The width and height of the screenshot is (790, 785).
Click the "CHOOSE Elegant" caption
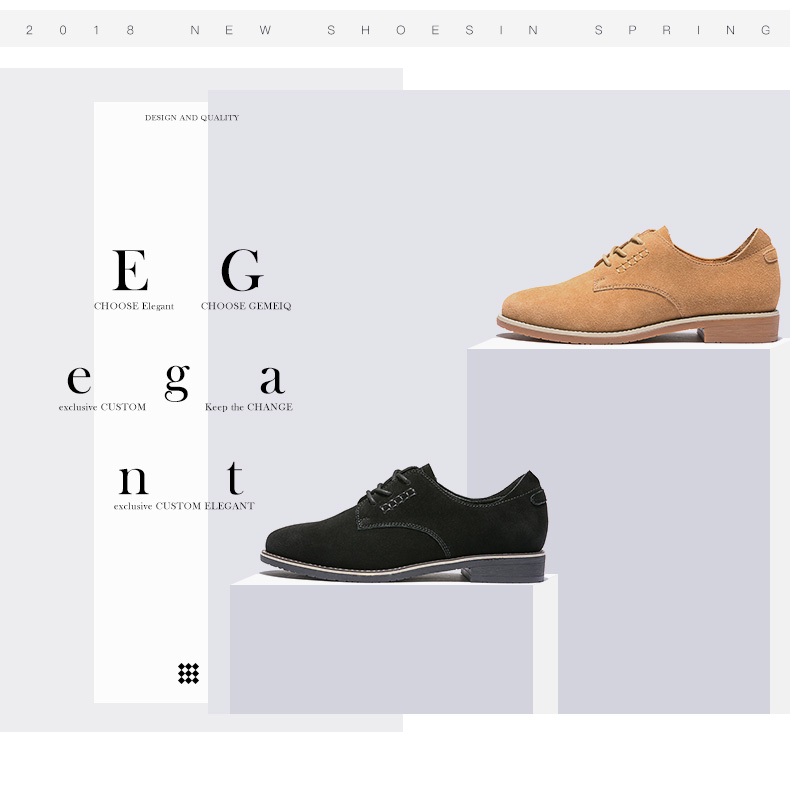134,306
